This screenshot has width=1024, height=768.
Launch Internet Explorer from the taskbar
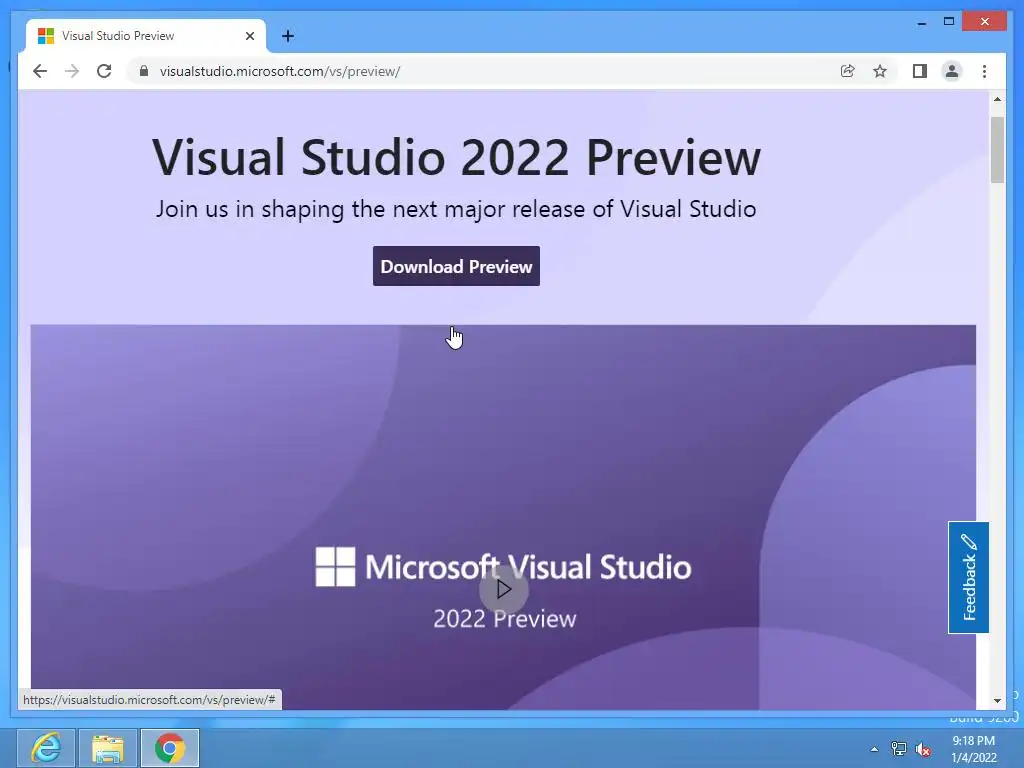pyautogui.click(x=46, y=748)
